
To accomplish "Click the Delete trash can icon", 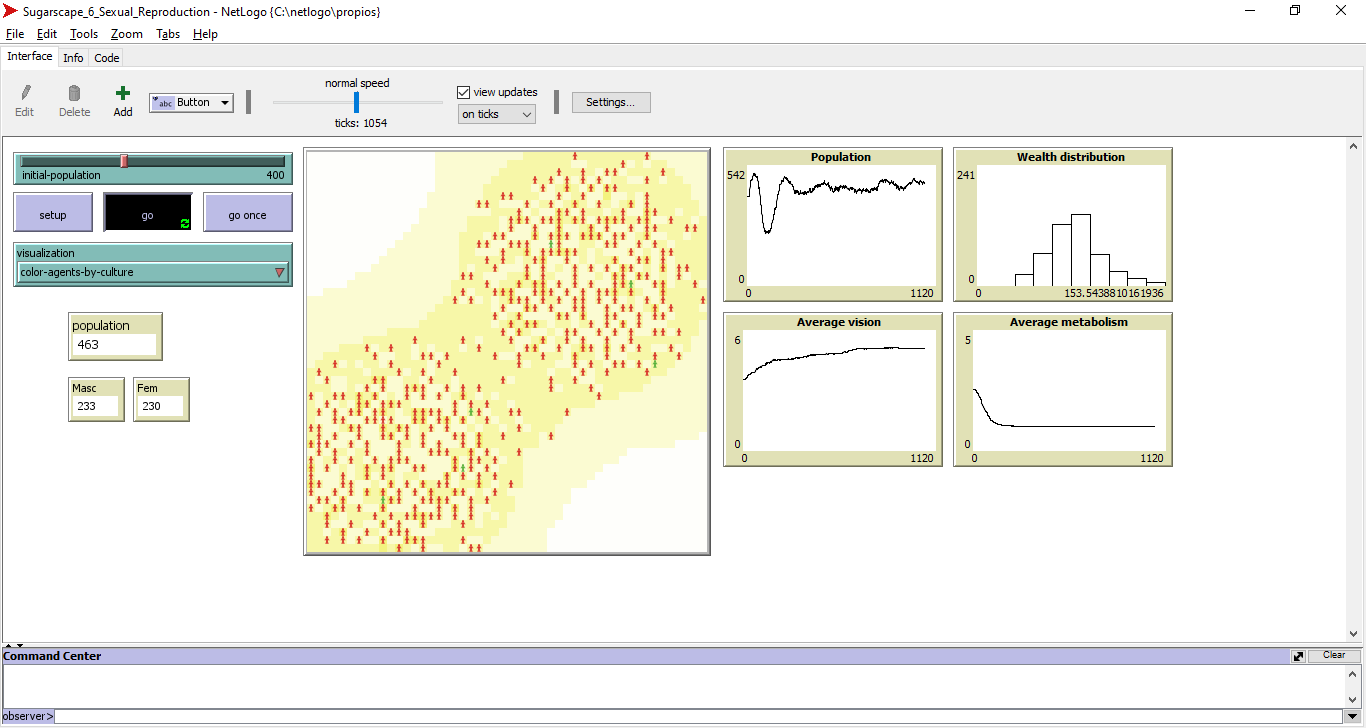I will tap(74, 93).
